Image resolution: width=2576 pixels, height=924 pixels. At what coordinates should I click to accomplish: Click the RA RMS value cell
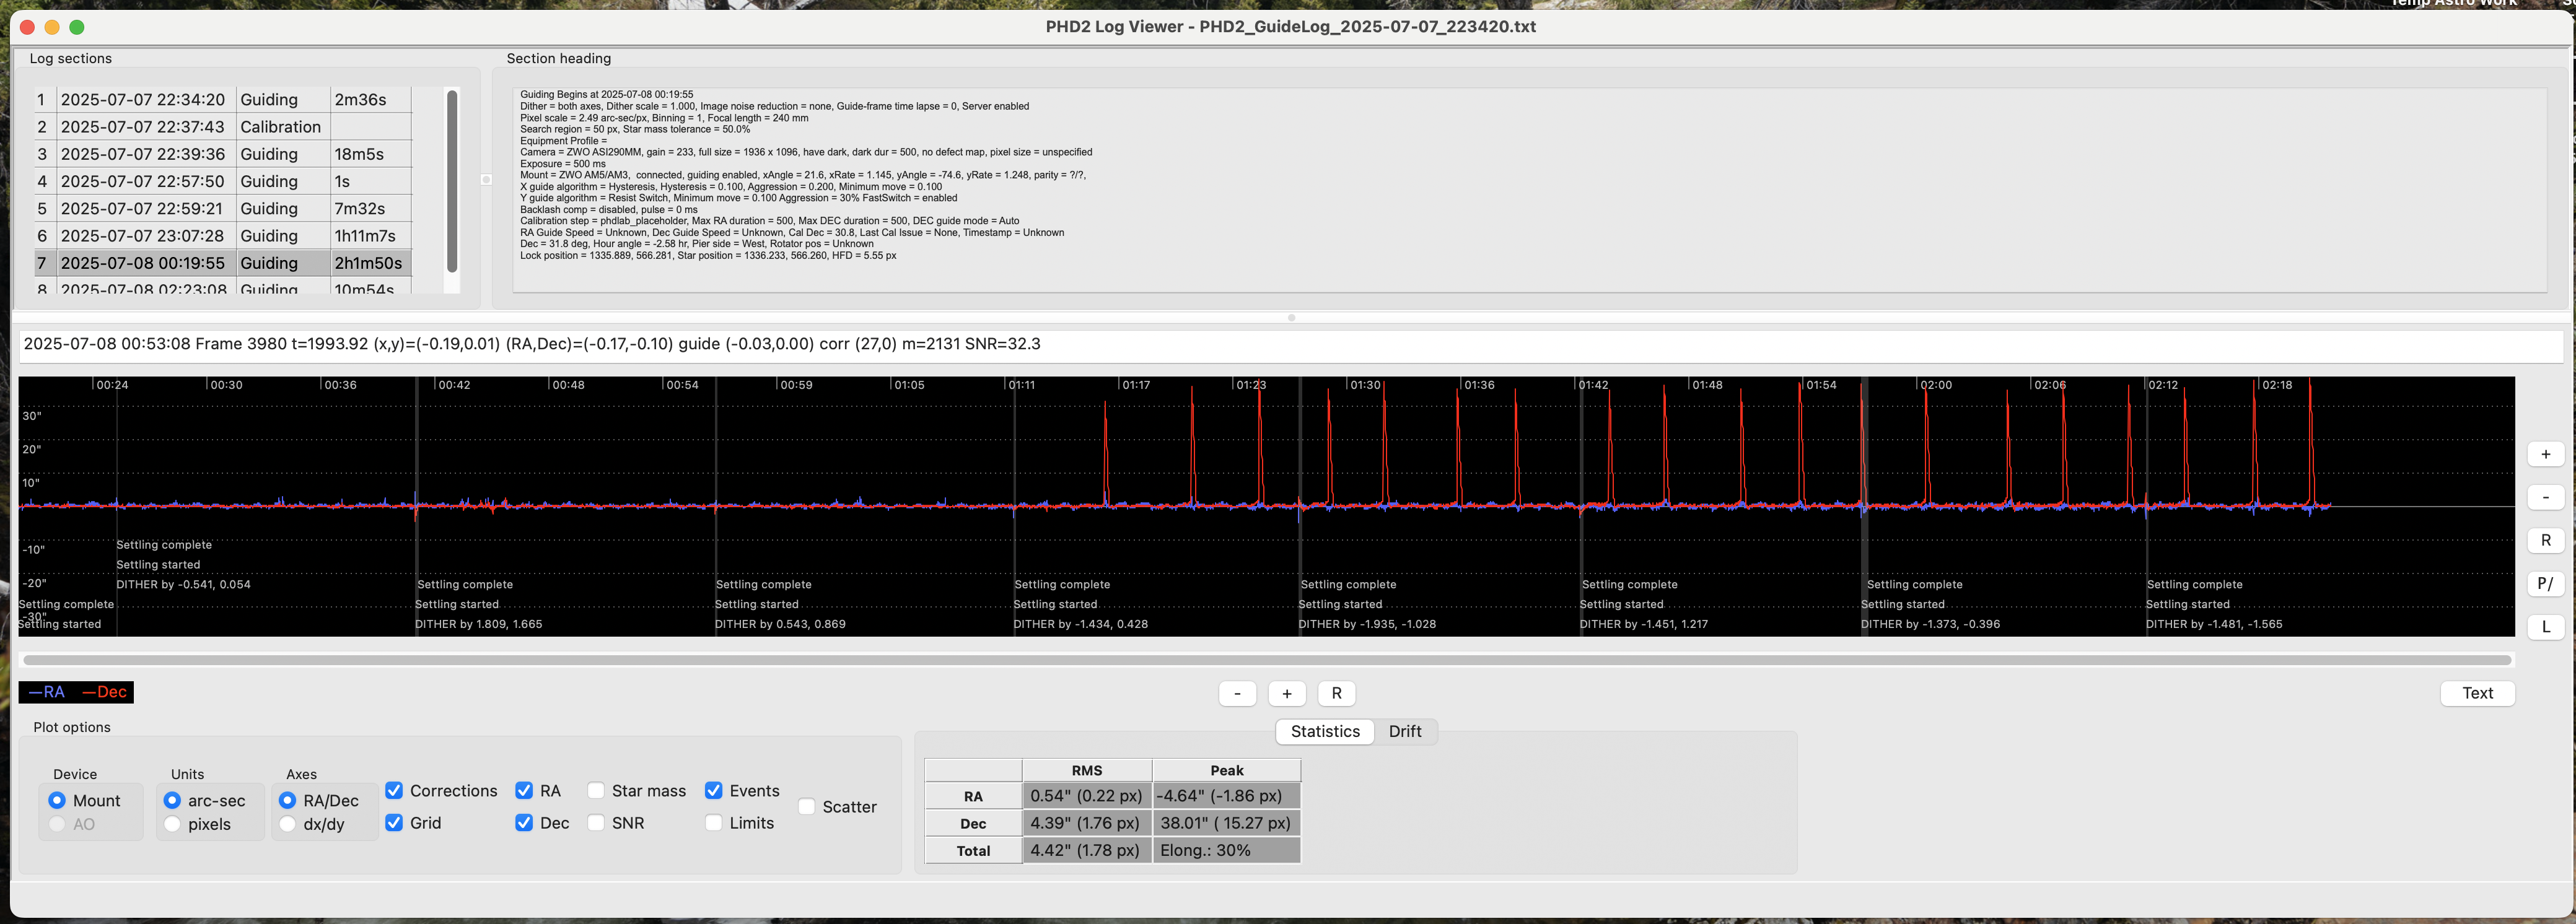[x=1087, y=796]
